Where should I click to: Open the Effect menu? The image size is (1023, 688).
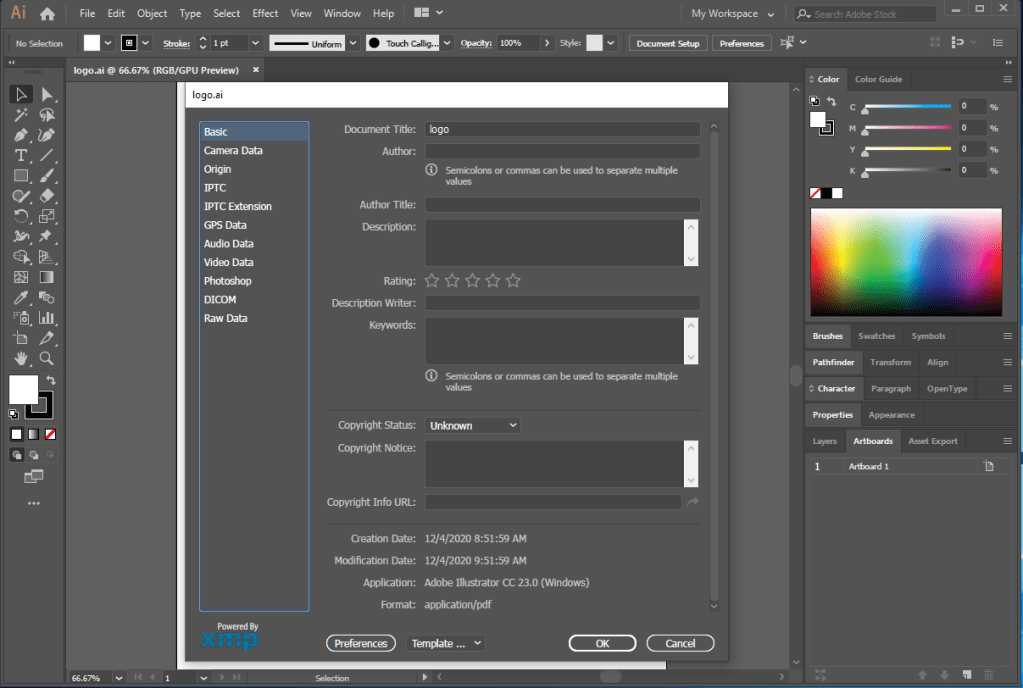click(265, 14)
